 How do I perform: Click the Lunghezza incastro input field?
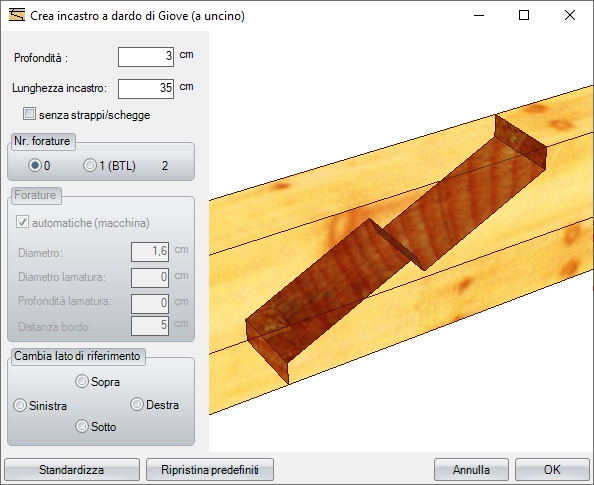tap(146, 89)
